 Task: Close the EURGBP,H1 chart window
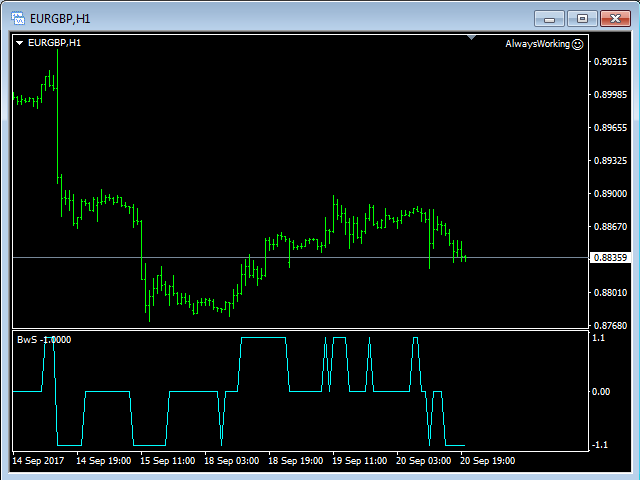coord(614,17)
